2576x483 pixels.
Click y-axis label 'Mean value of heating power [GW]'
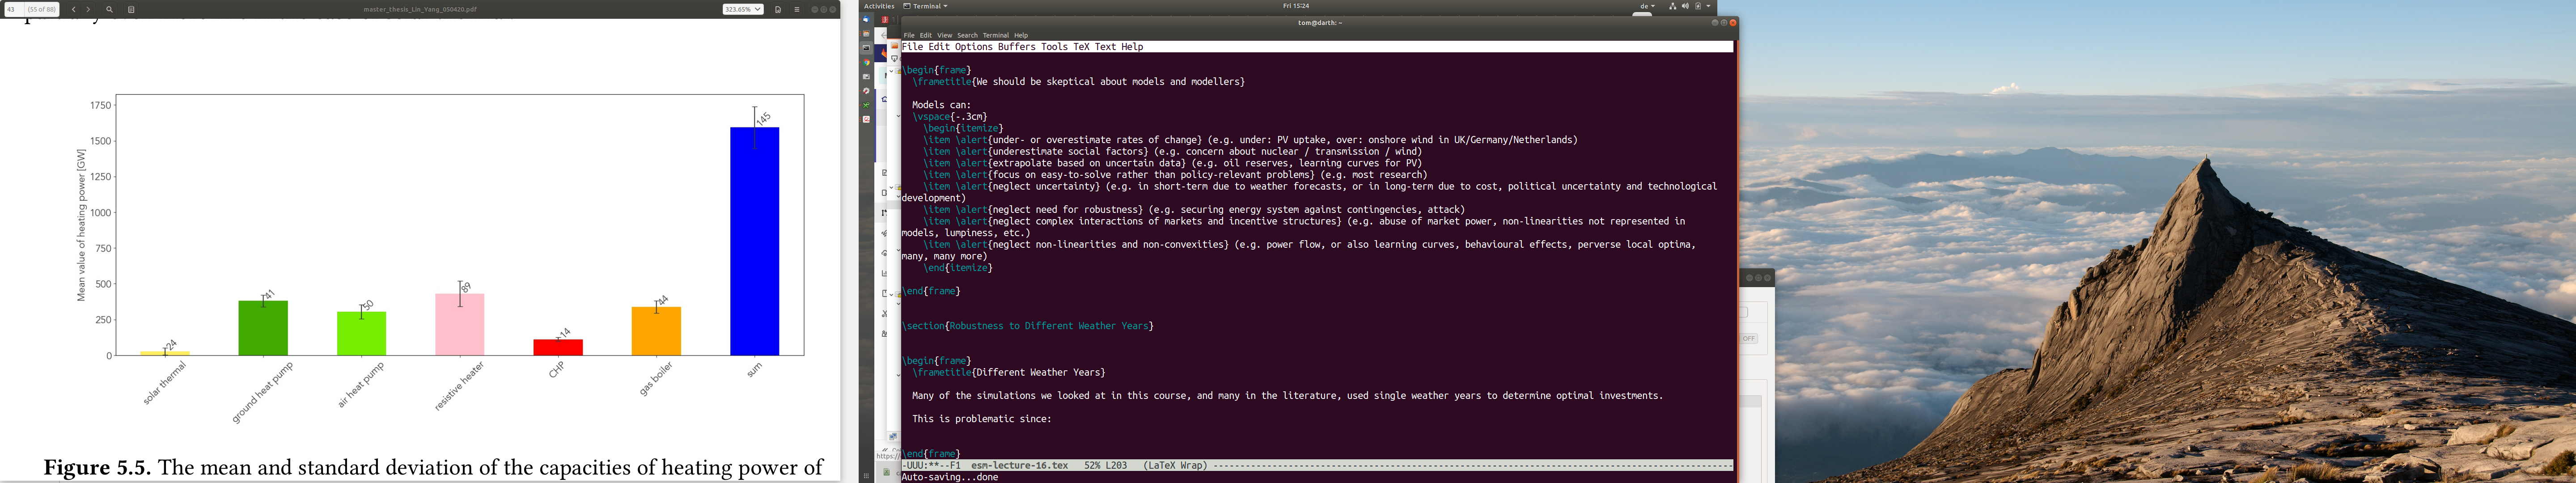[x=81, y=225]
